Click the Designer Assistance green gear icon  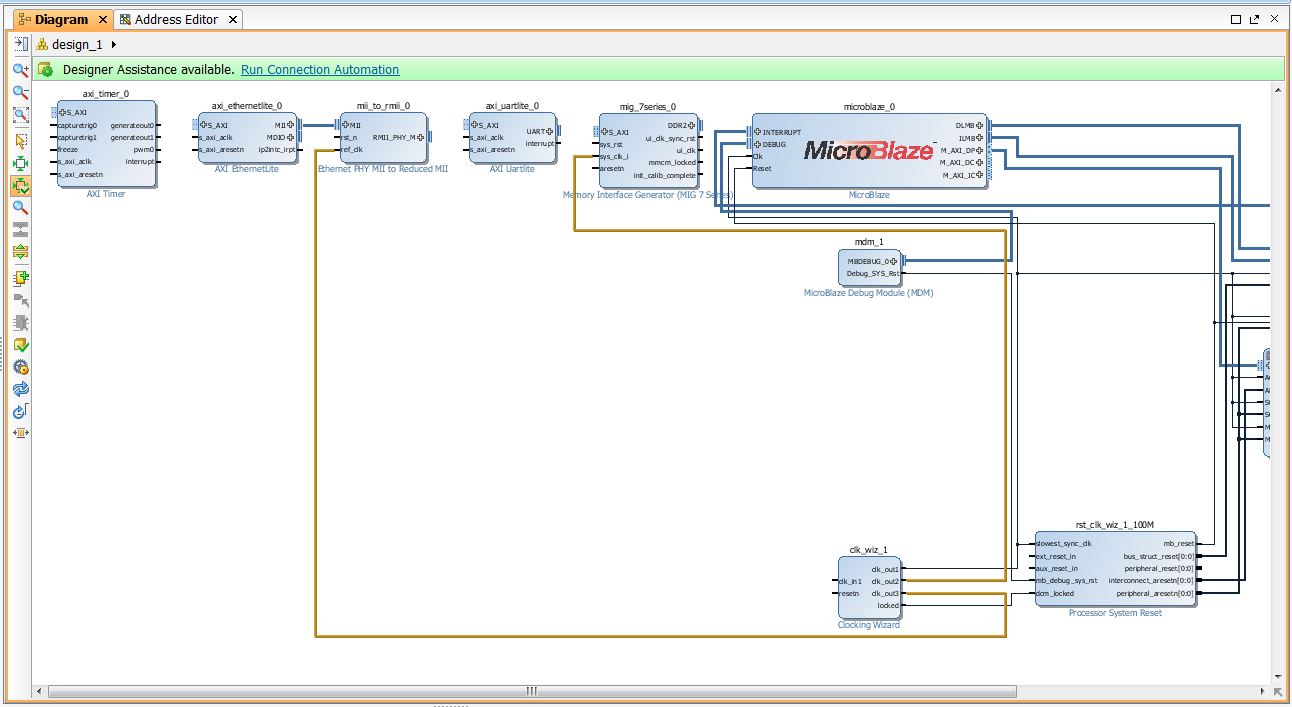[46, 70]
